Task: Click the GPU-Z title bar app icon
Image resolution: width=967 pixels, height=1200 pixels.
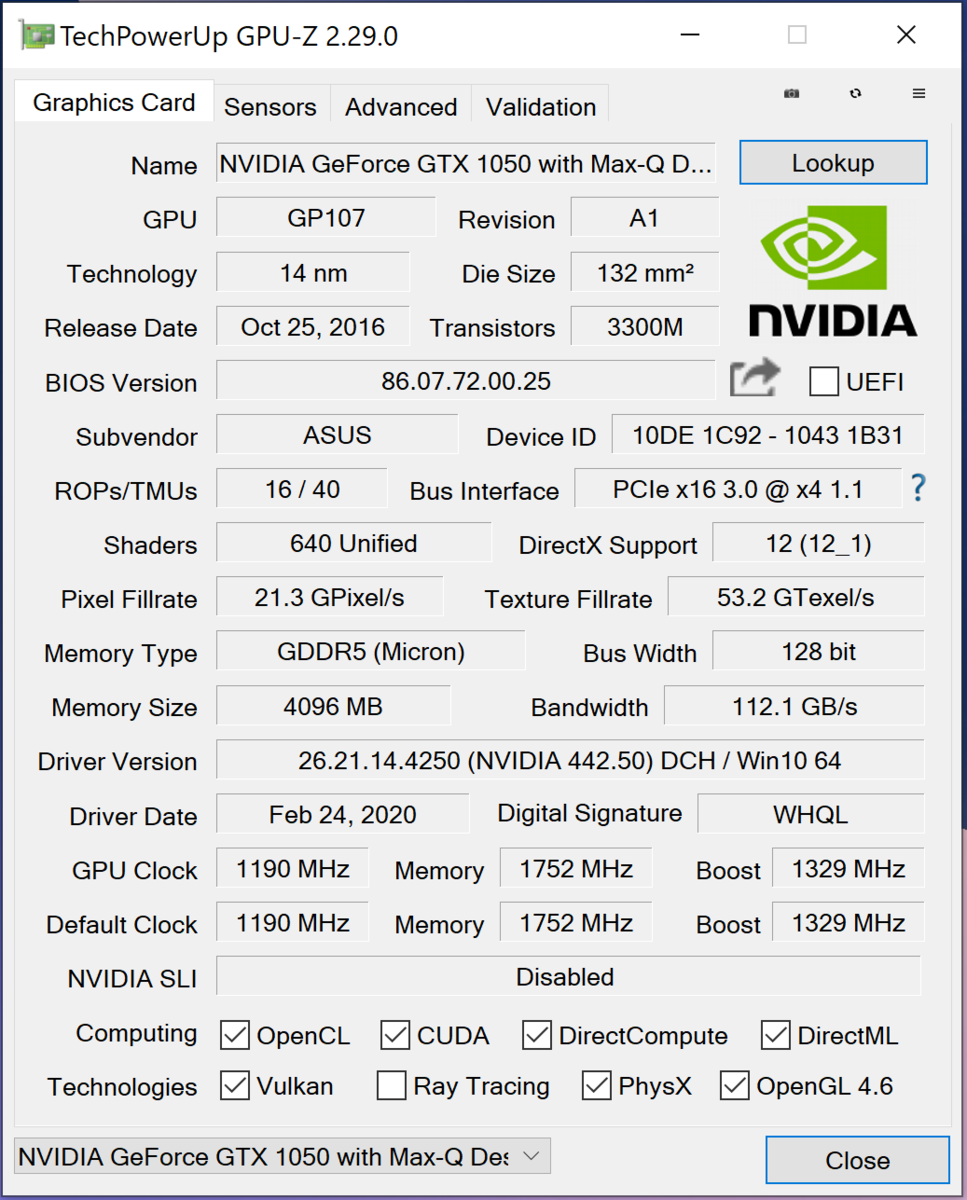Action: (36, 36)
